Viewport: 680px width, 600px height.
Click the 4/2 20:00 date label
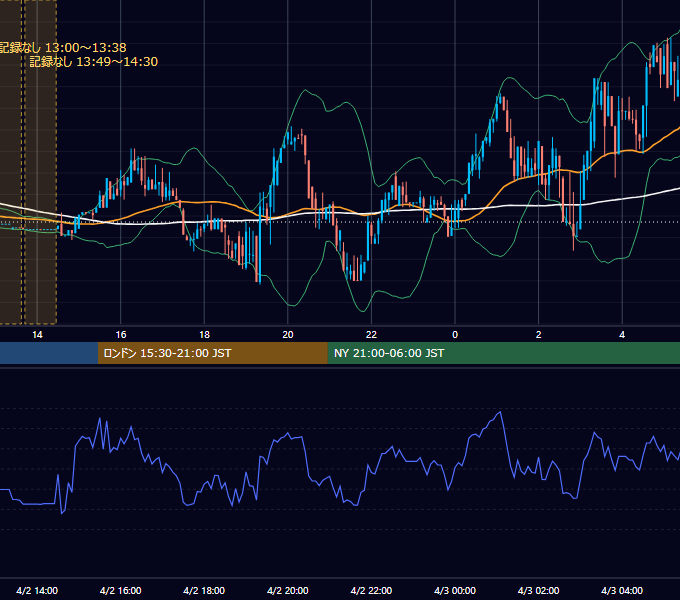(288, 590)
